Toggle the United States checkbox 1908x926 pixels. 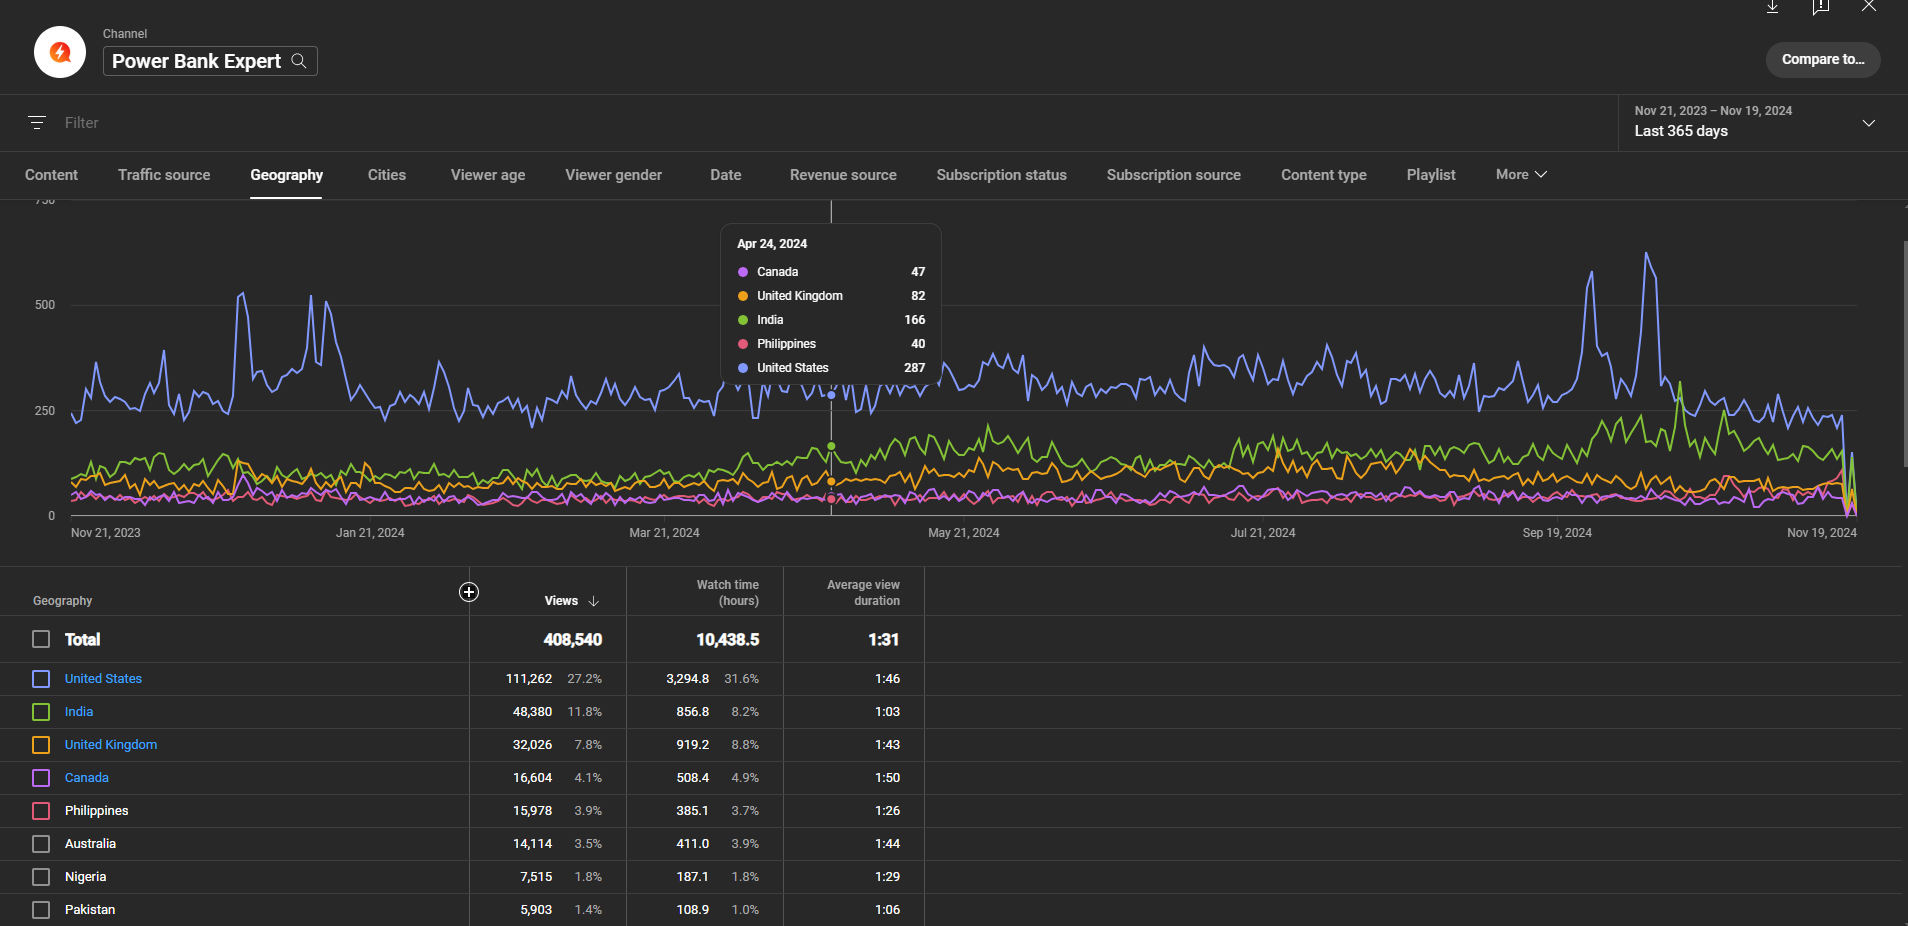41,679
